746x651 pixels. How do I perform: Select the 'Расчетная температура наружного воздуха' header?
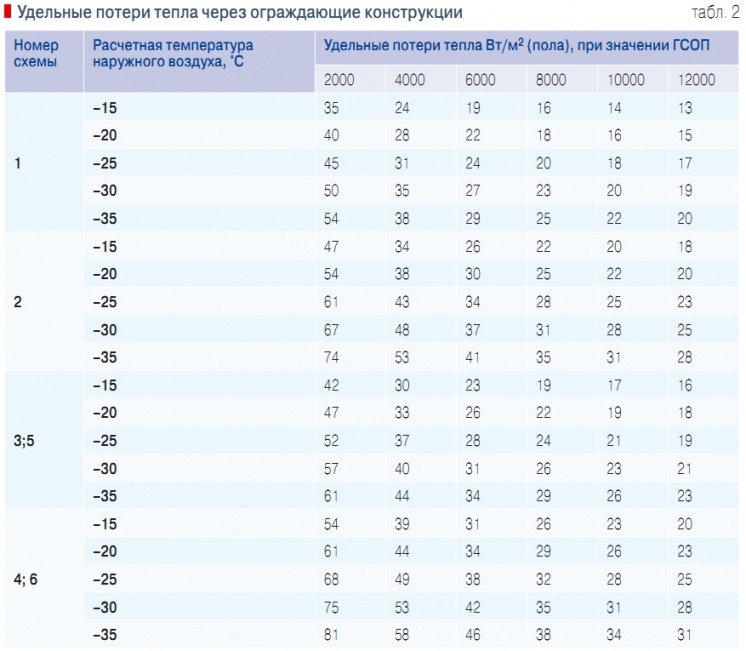[172, 53]
